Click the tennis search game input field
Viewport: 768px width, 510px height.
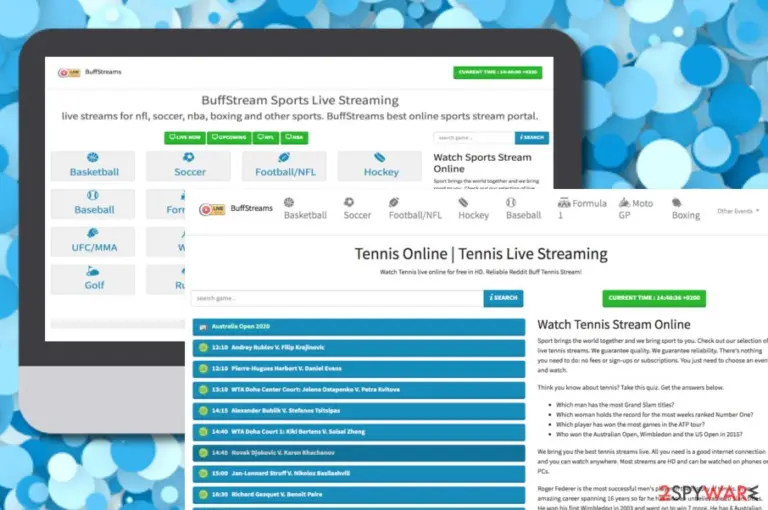click(337, 298)
